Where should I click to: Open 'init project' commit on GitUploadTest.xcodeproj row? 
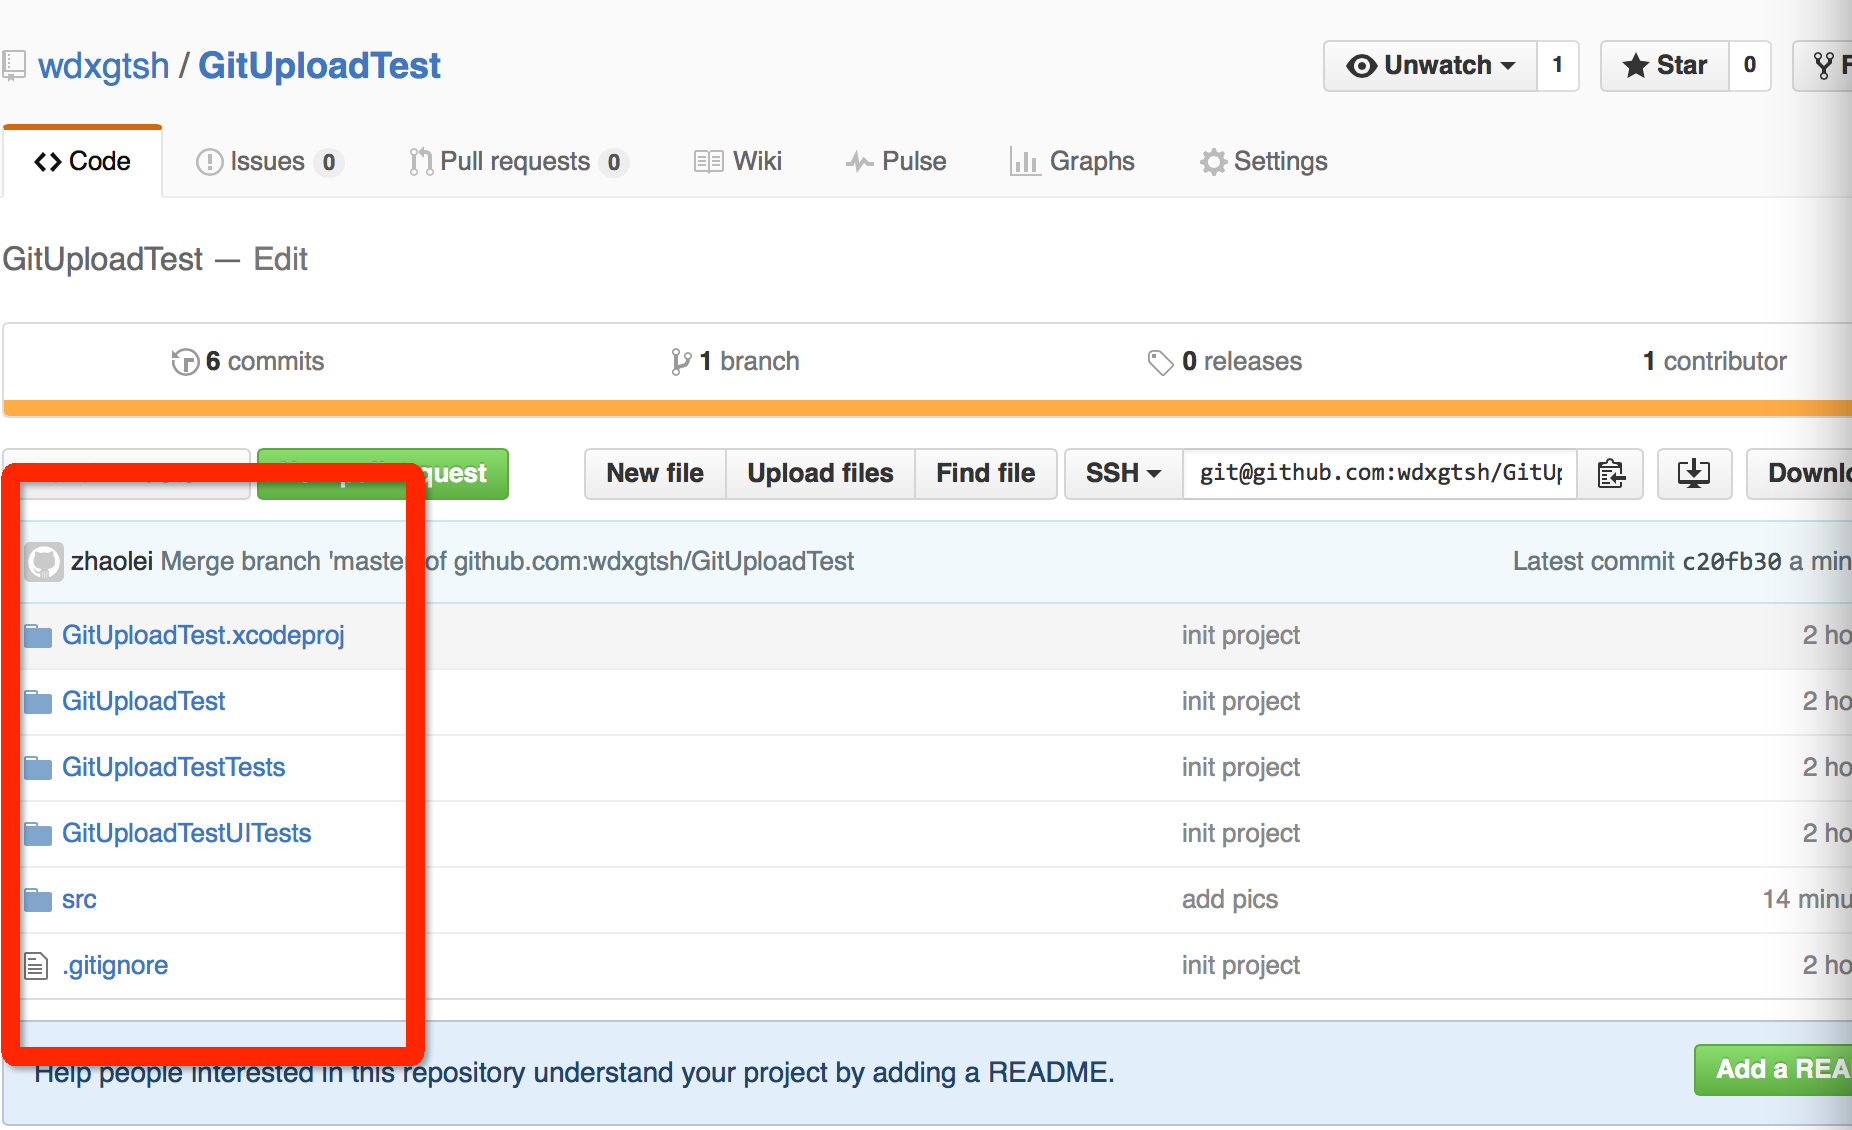[1241, 636]
